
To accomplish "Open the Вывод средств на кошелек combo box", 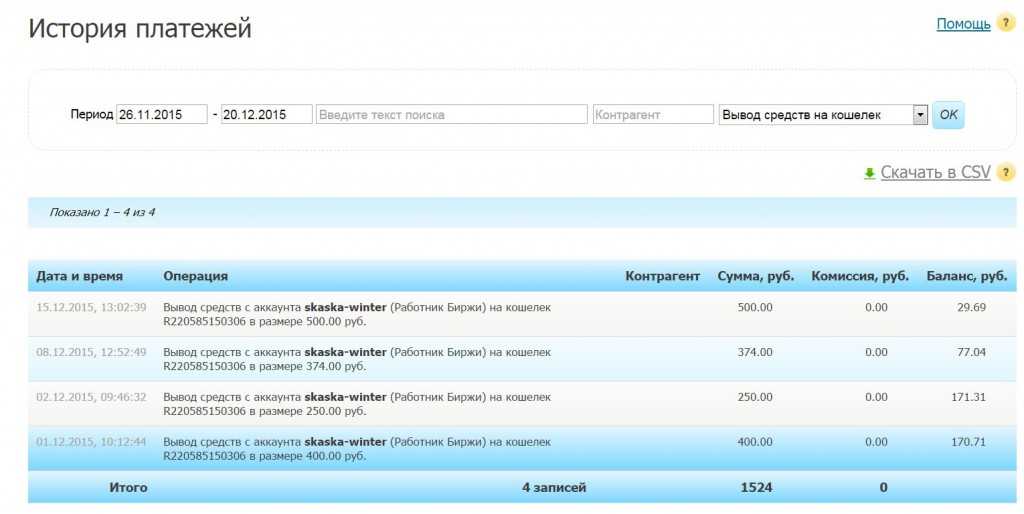I will tap(815, 115).
